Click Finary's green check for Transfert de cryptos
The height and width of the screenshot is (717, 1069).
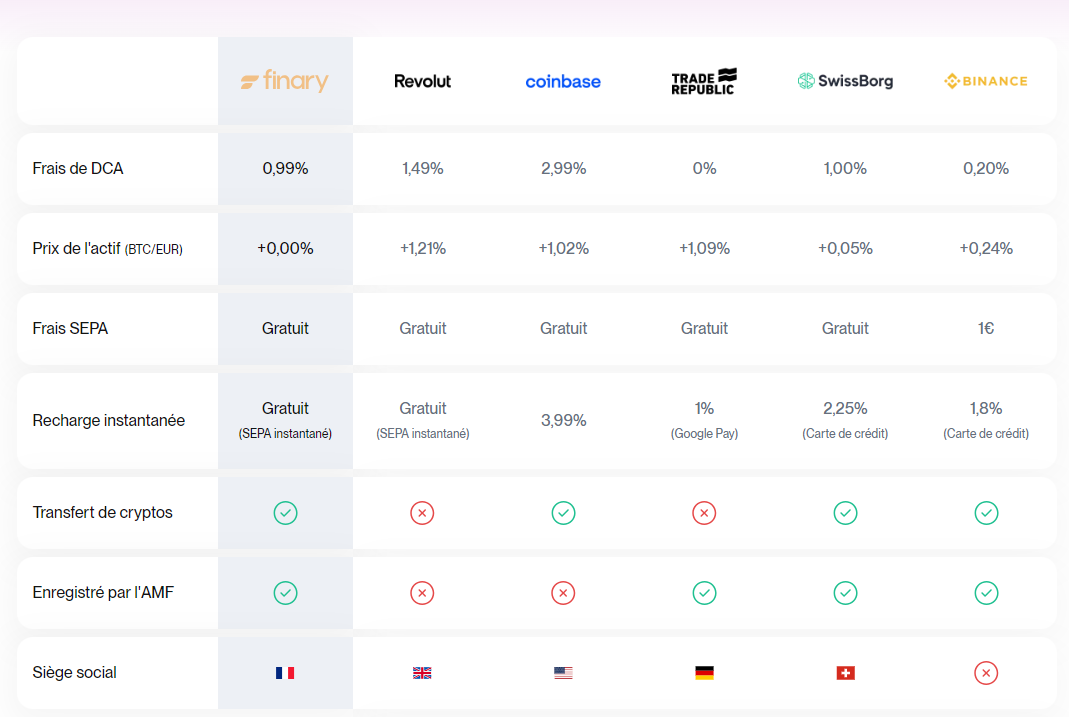point(285,513)
